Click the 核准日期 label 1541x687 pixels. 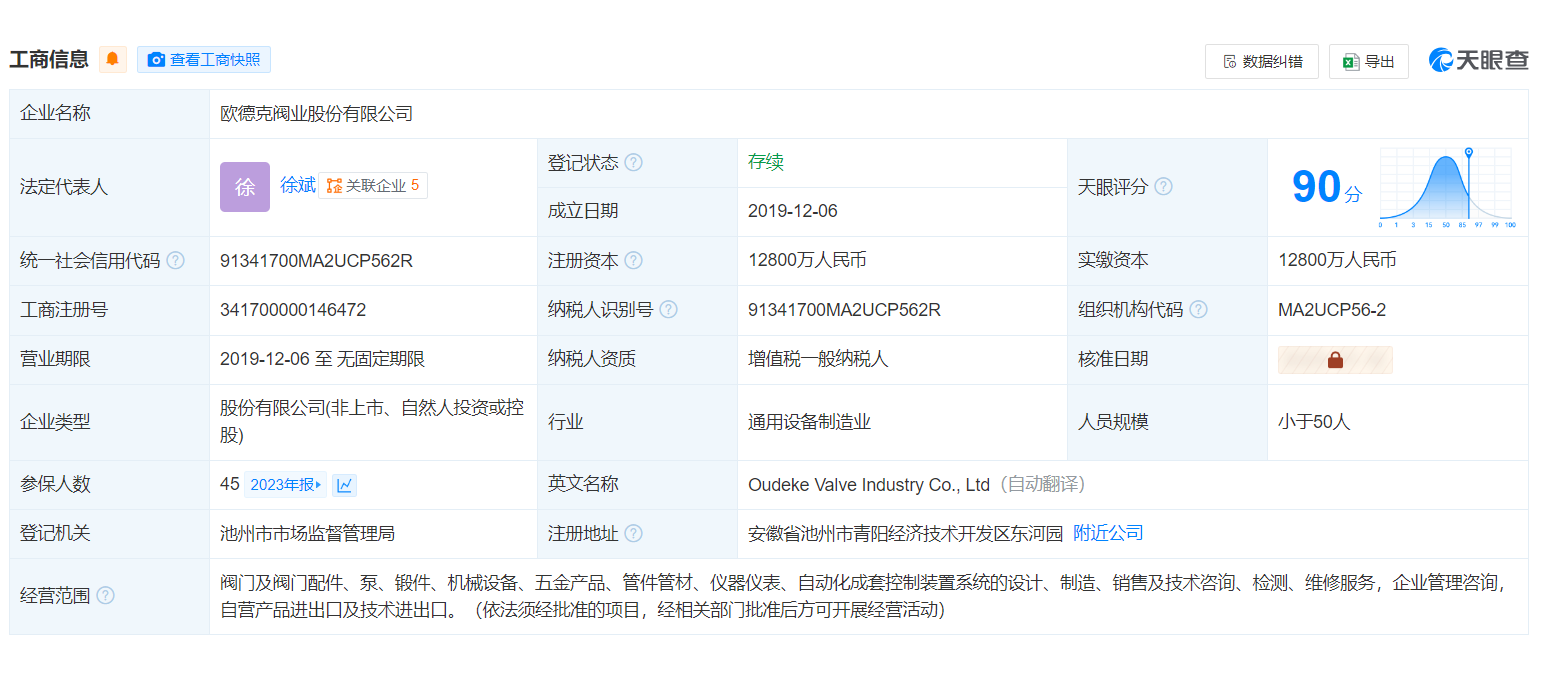pos(1113,359)
